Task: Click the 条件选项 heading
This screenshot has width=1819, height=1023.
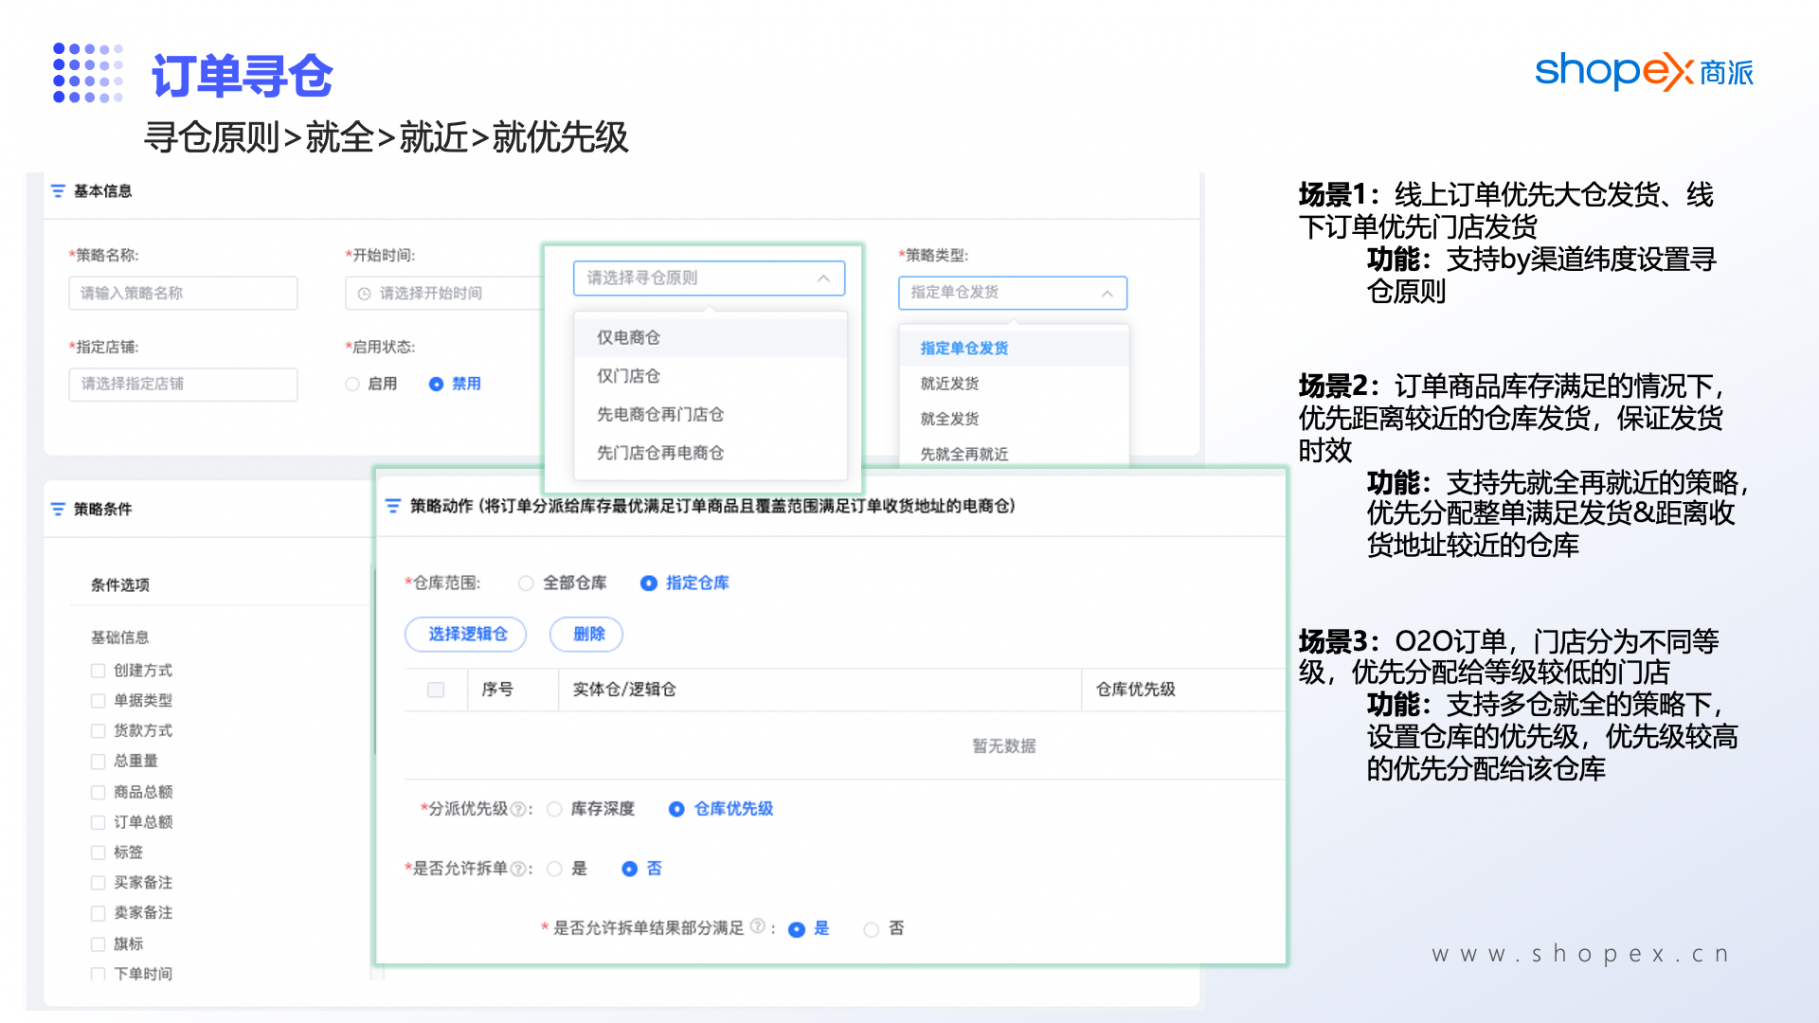Action: point(120,585)
